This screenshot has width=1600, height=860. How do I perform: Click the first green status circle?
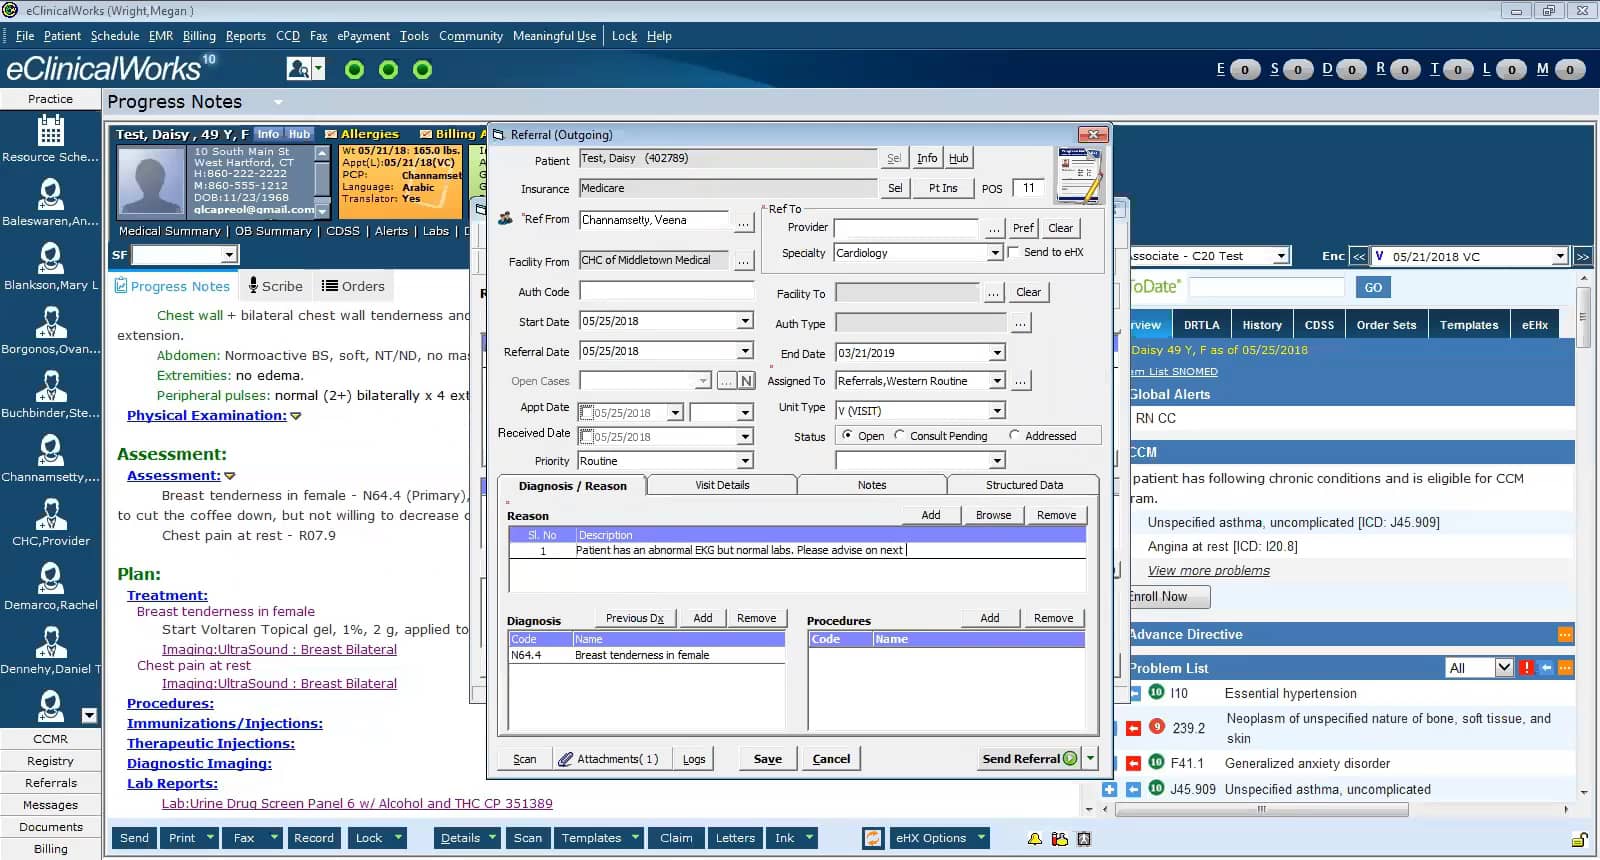coord(354,69)
